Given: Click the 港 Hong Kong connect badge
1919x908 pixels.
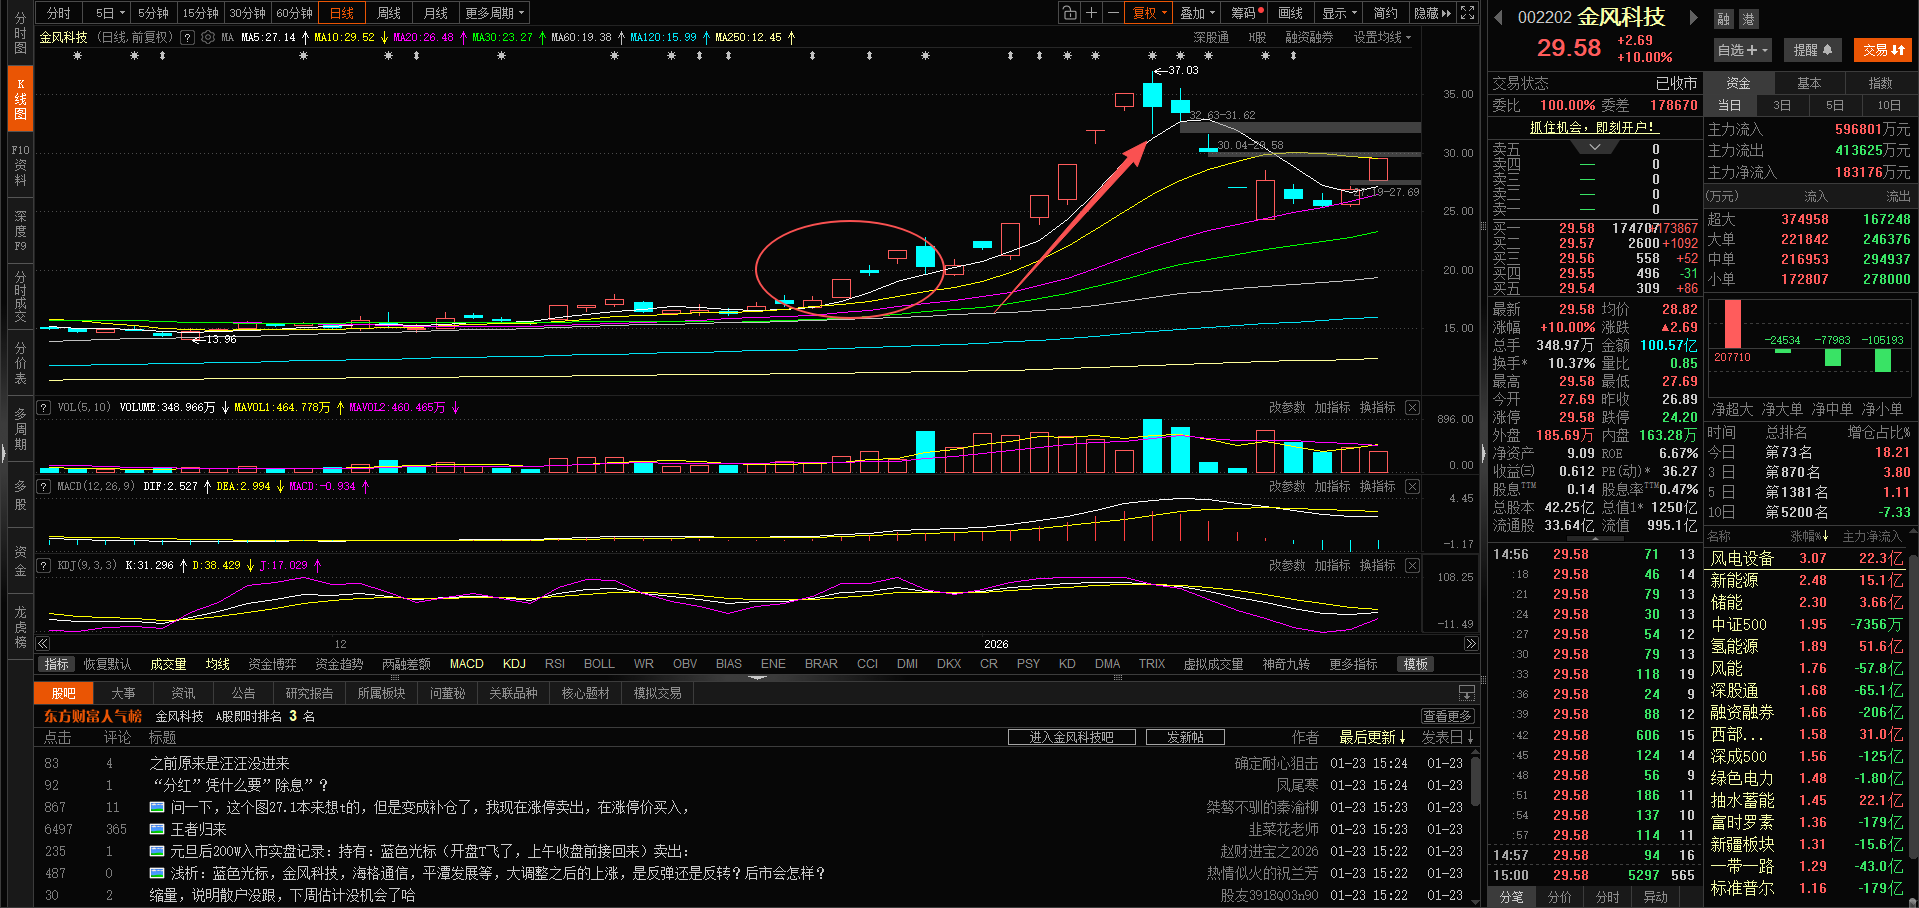Looking at the screenshot, I should 1748,19.
